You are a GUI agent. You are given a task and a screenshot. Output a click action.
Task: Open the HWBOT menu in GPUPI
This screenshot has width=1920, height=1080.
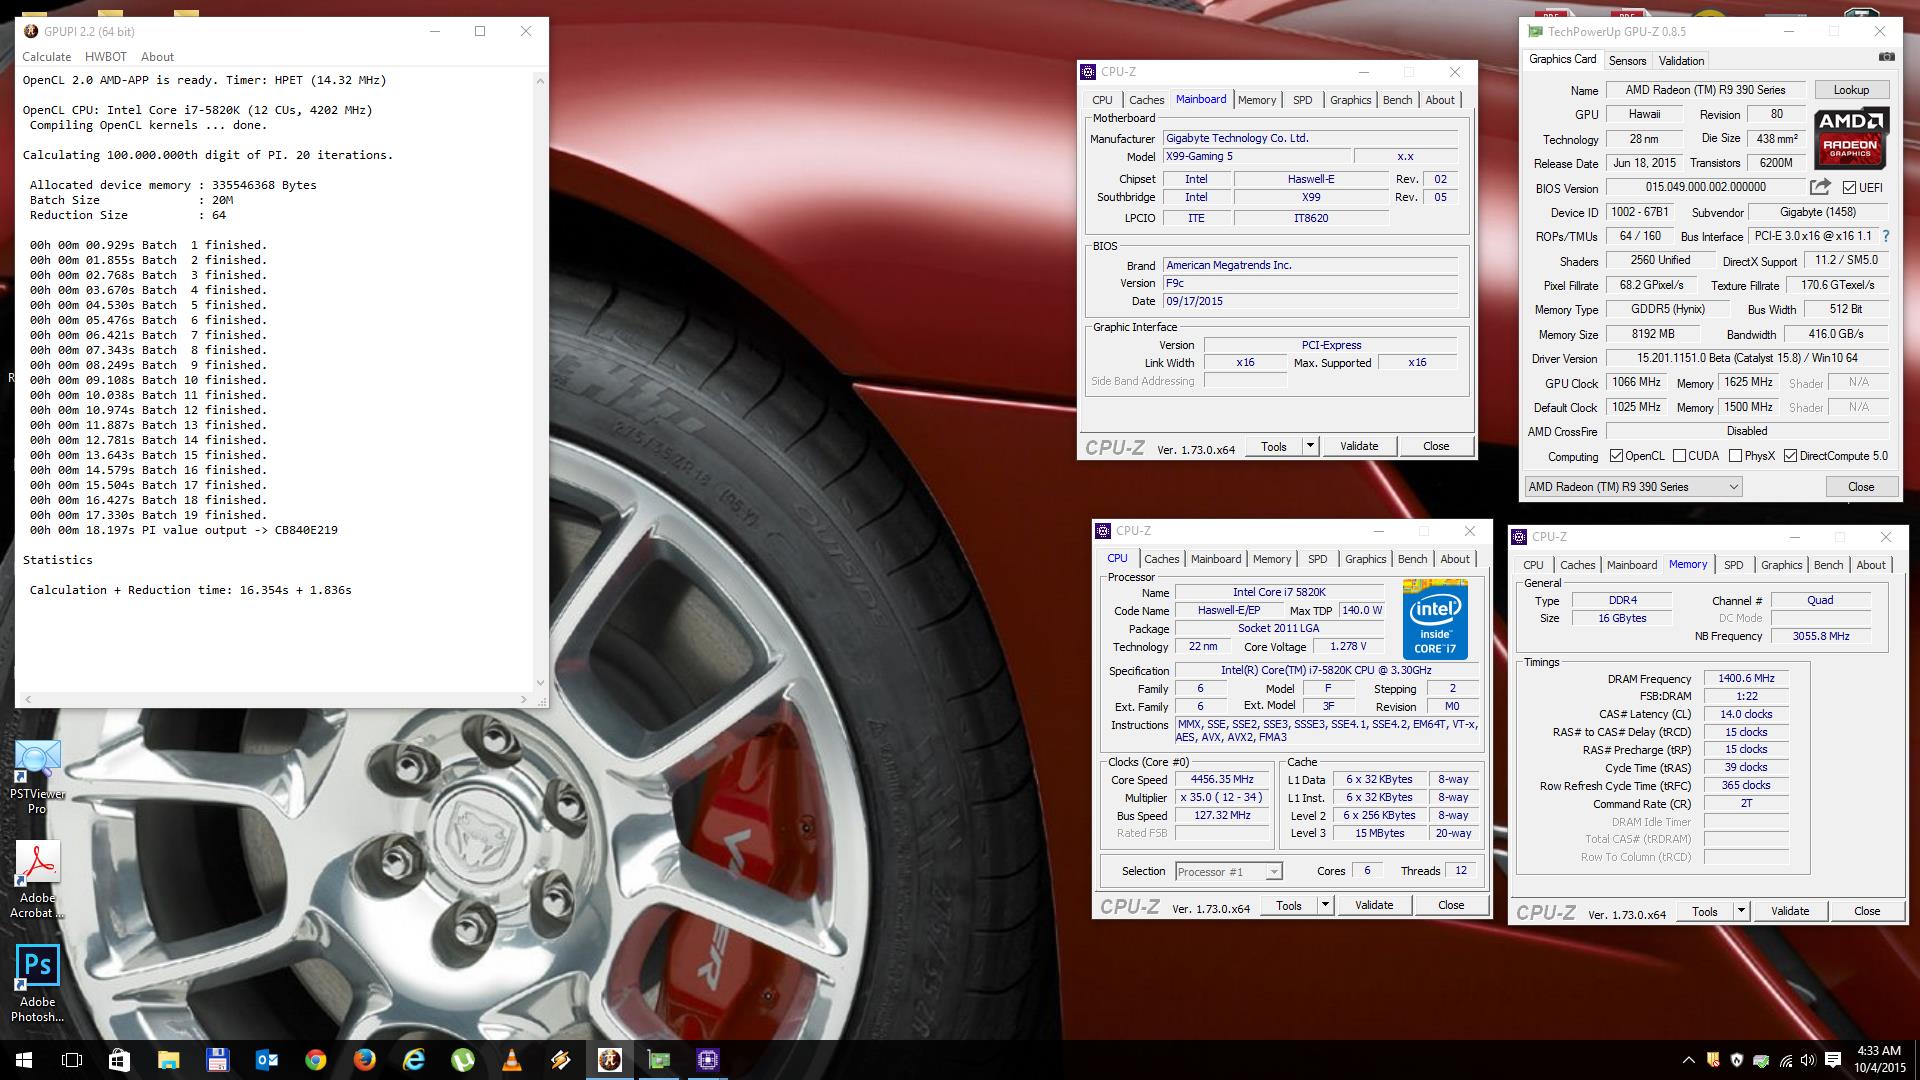(106, 57)
